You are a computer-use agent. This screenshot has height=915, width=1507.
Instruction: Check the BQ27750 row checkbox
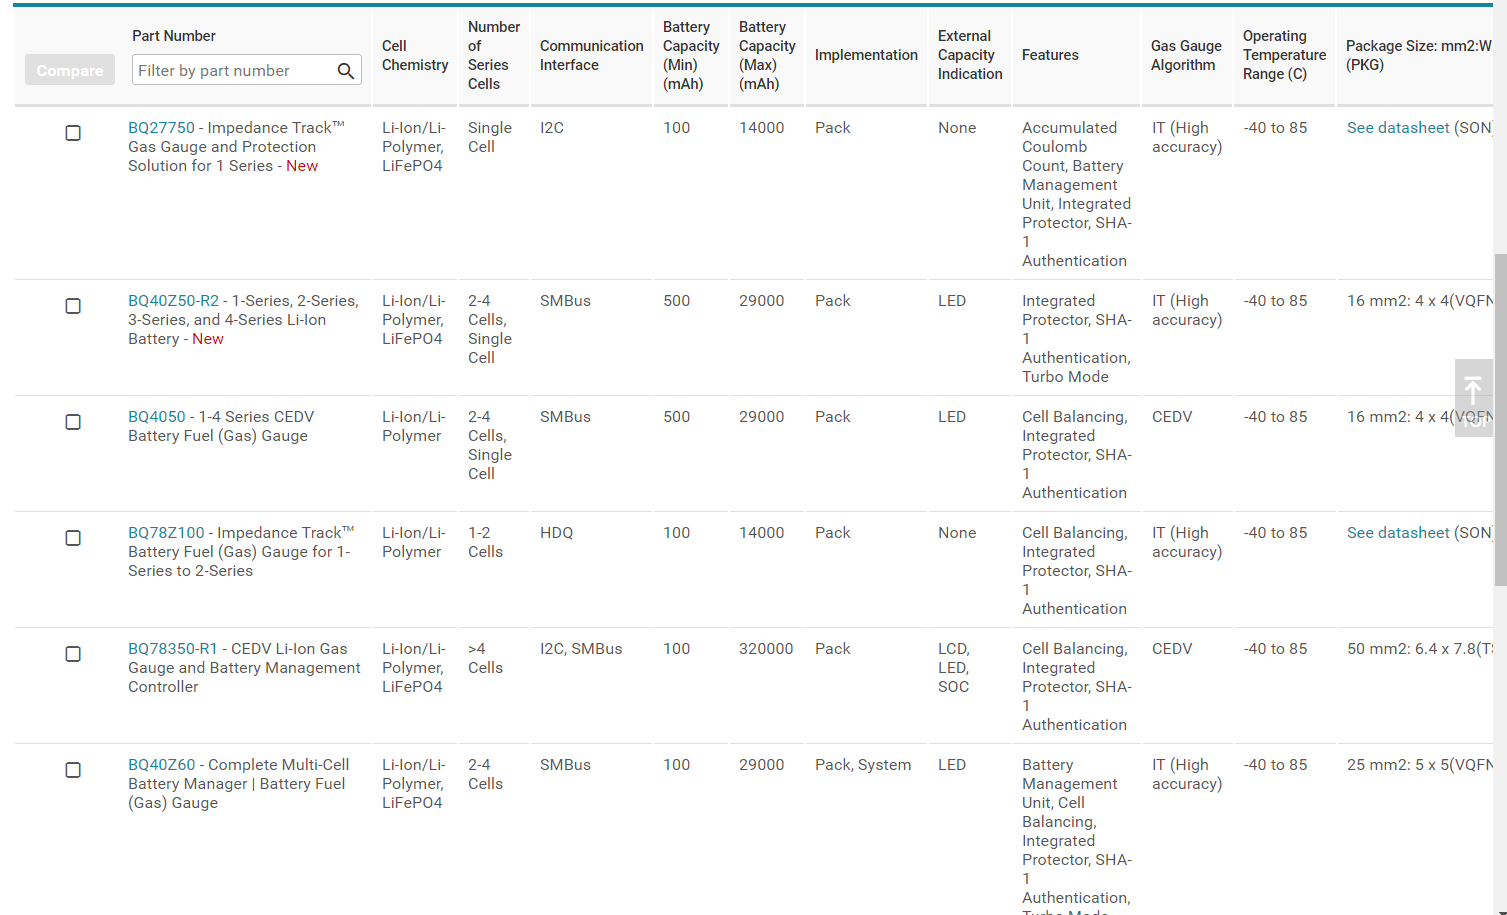73,133
